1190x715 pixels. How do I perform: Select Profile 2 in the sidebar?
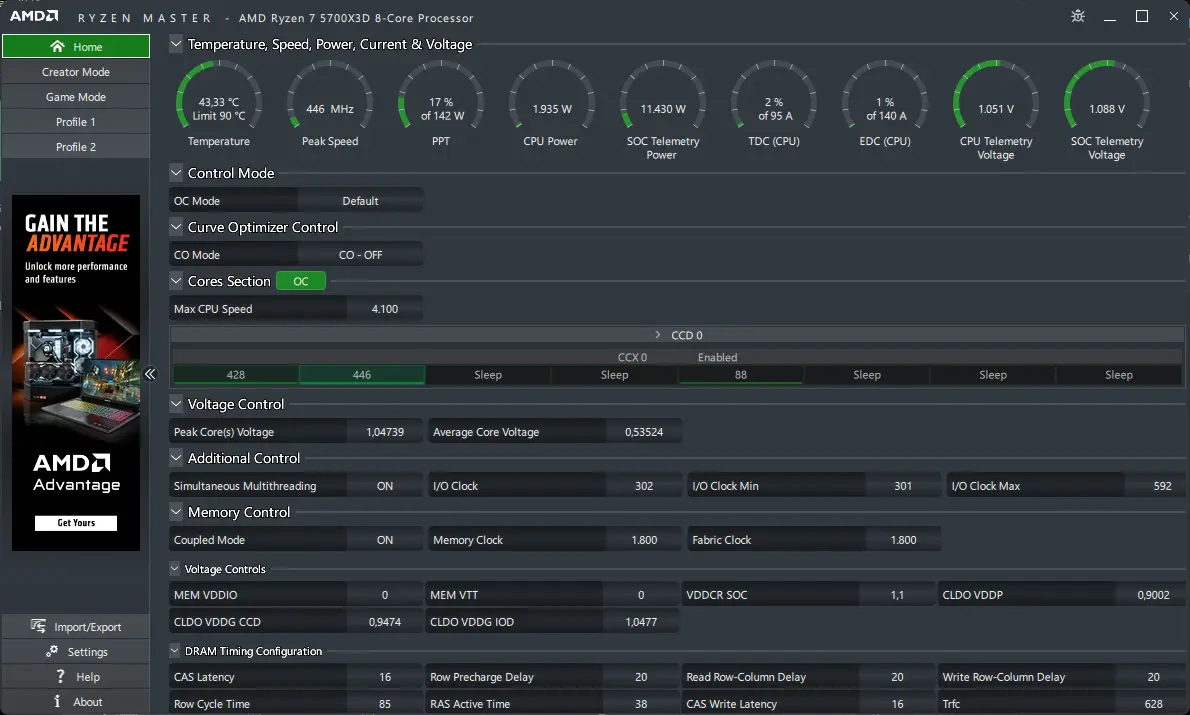pos(76,147)
